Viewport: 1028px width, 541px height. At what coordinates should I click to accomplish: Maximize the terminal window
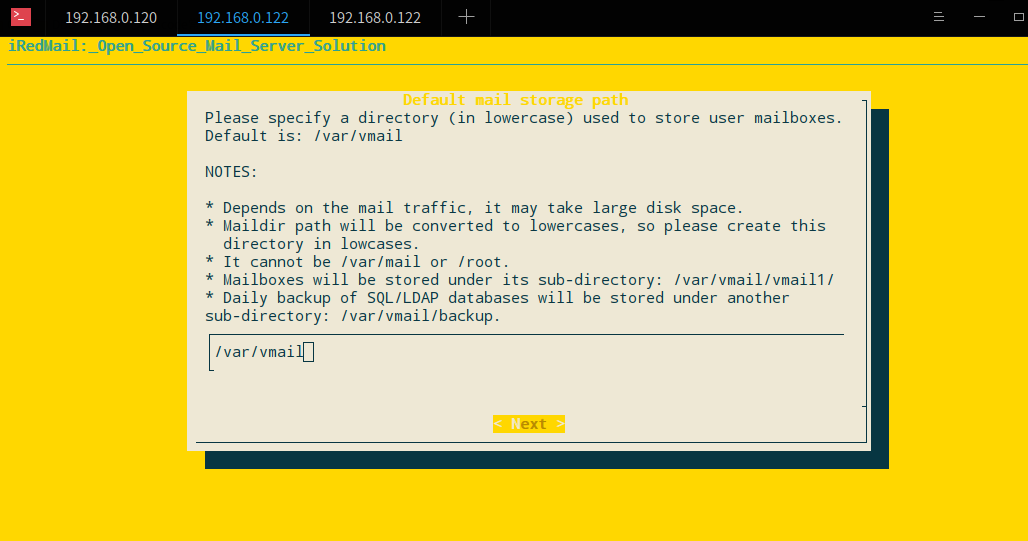coord(1019,17)
